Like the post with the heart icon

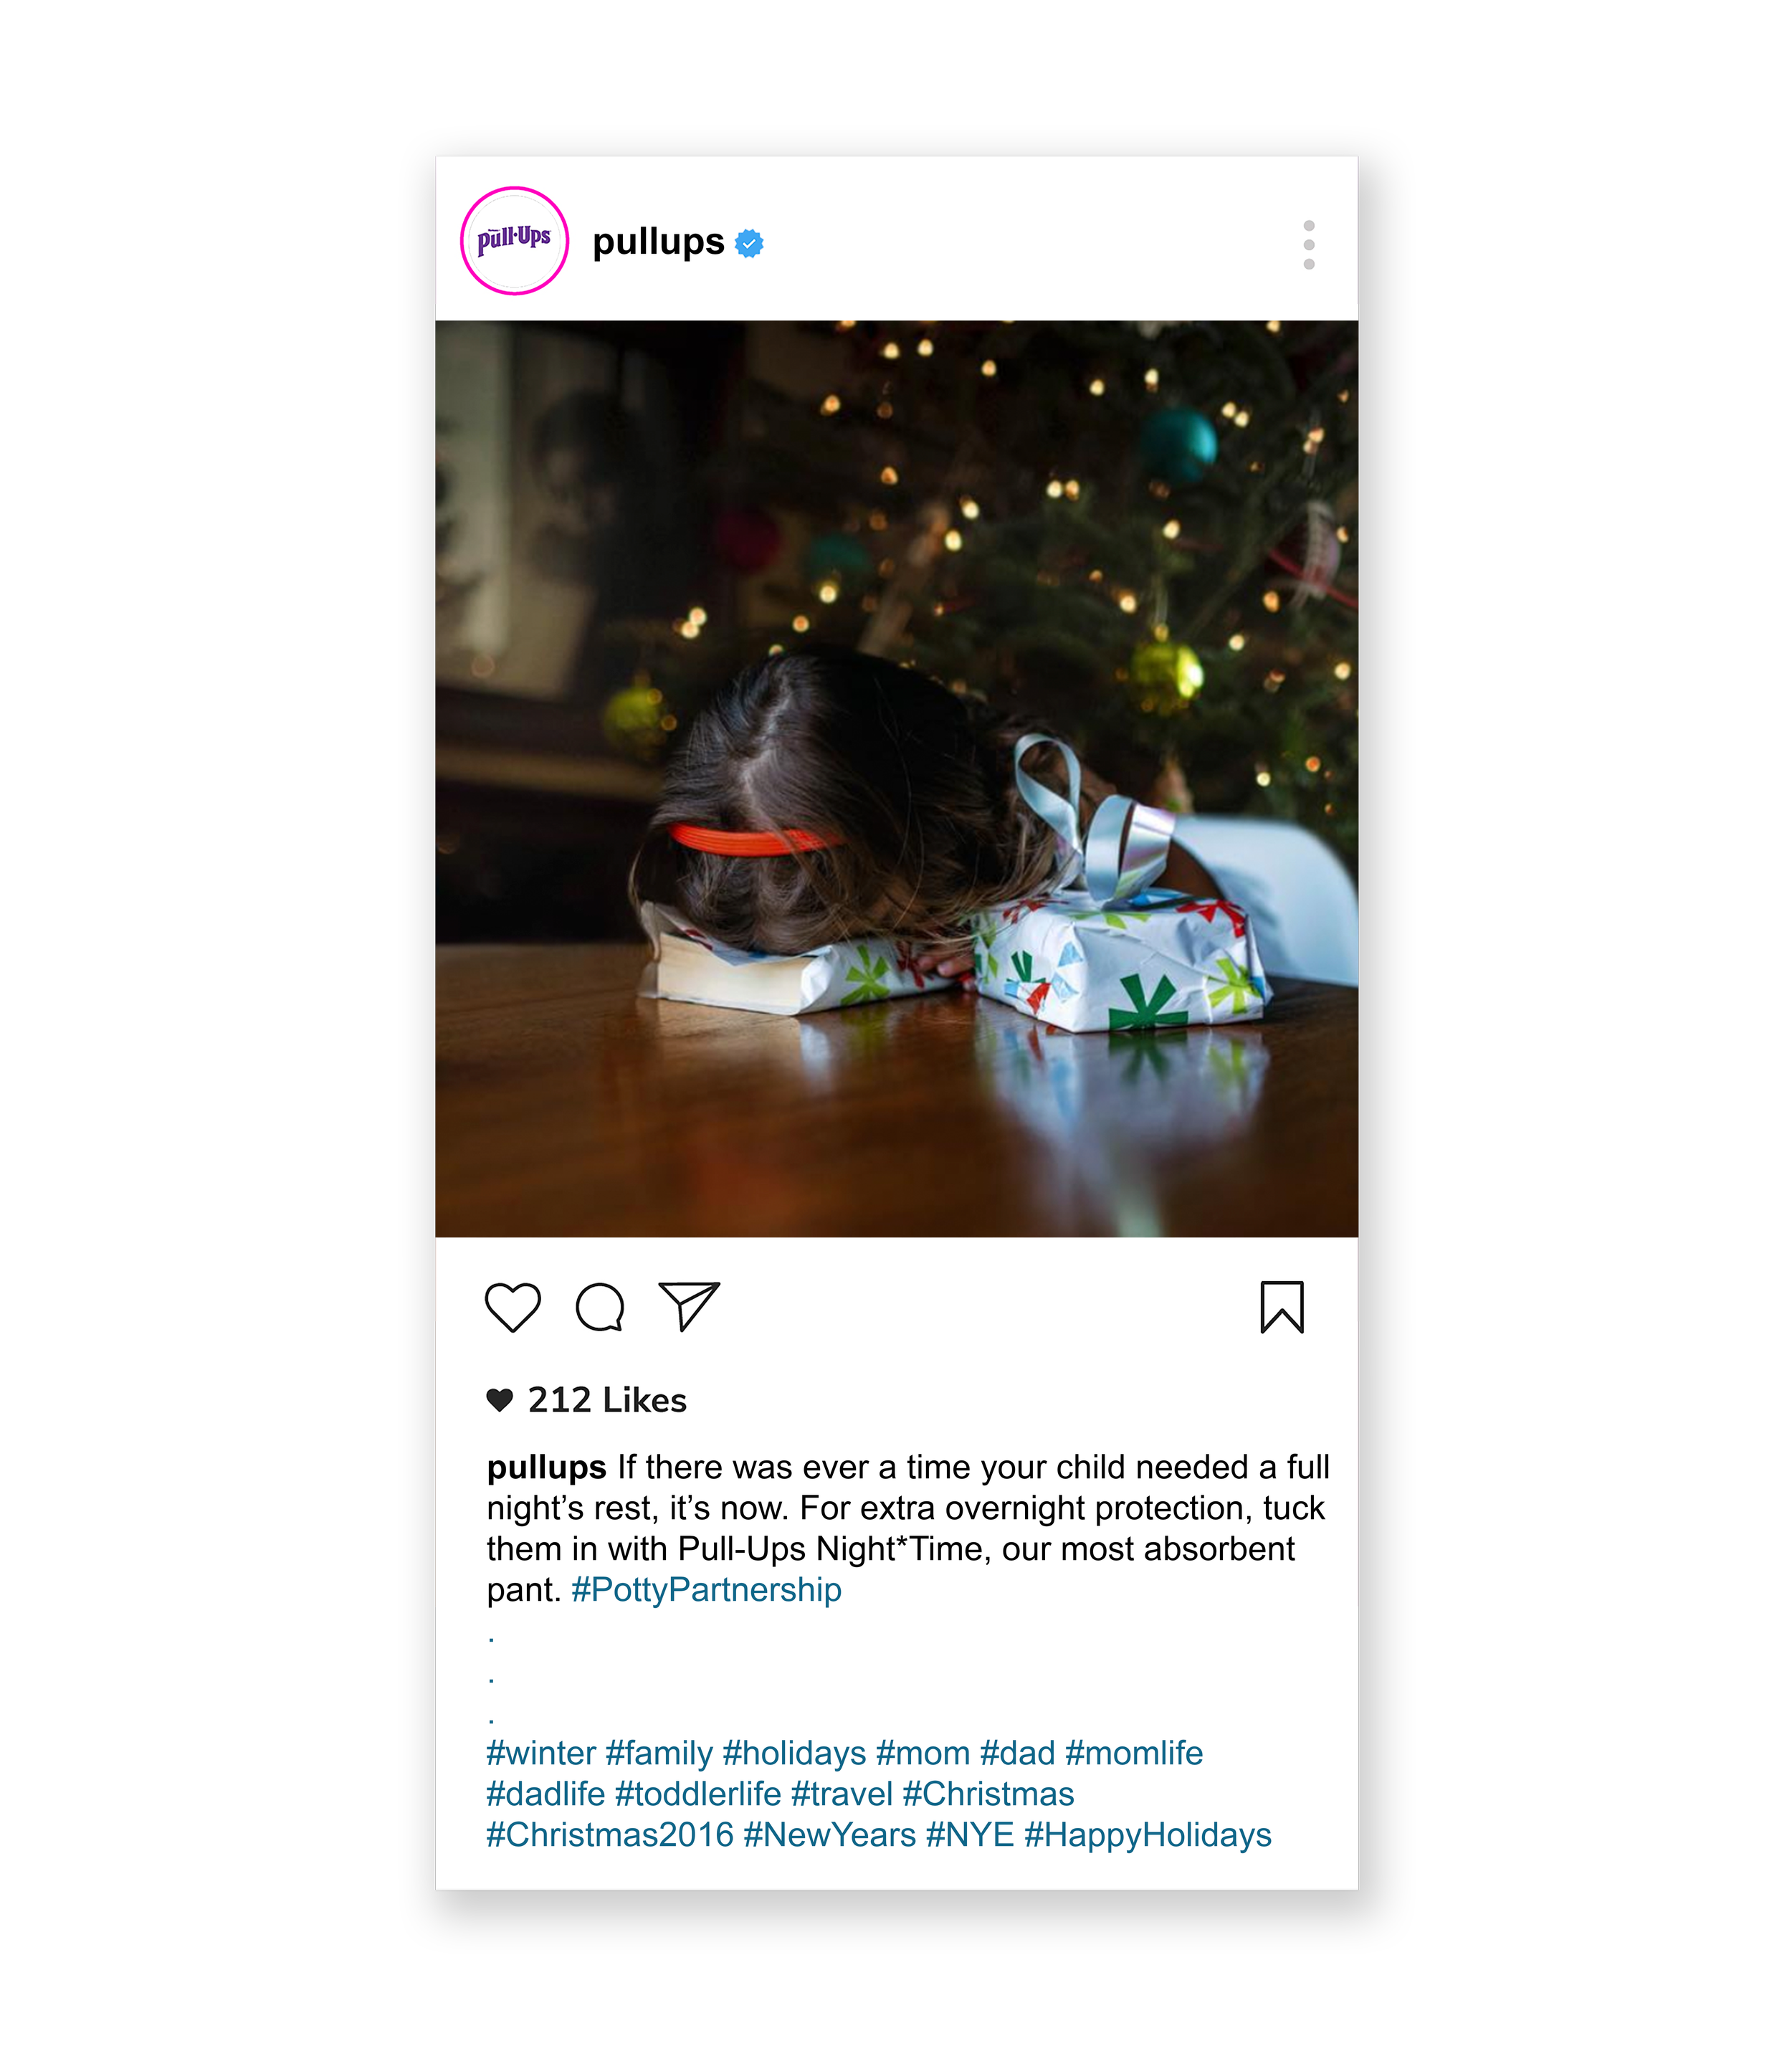click(x=513, y=1307)
